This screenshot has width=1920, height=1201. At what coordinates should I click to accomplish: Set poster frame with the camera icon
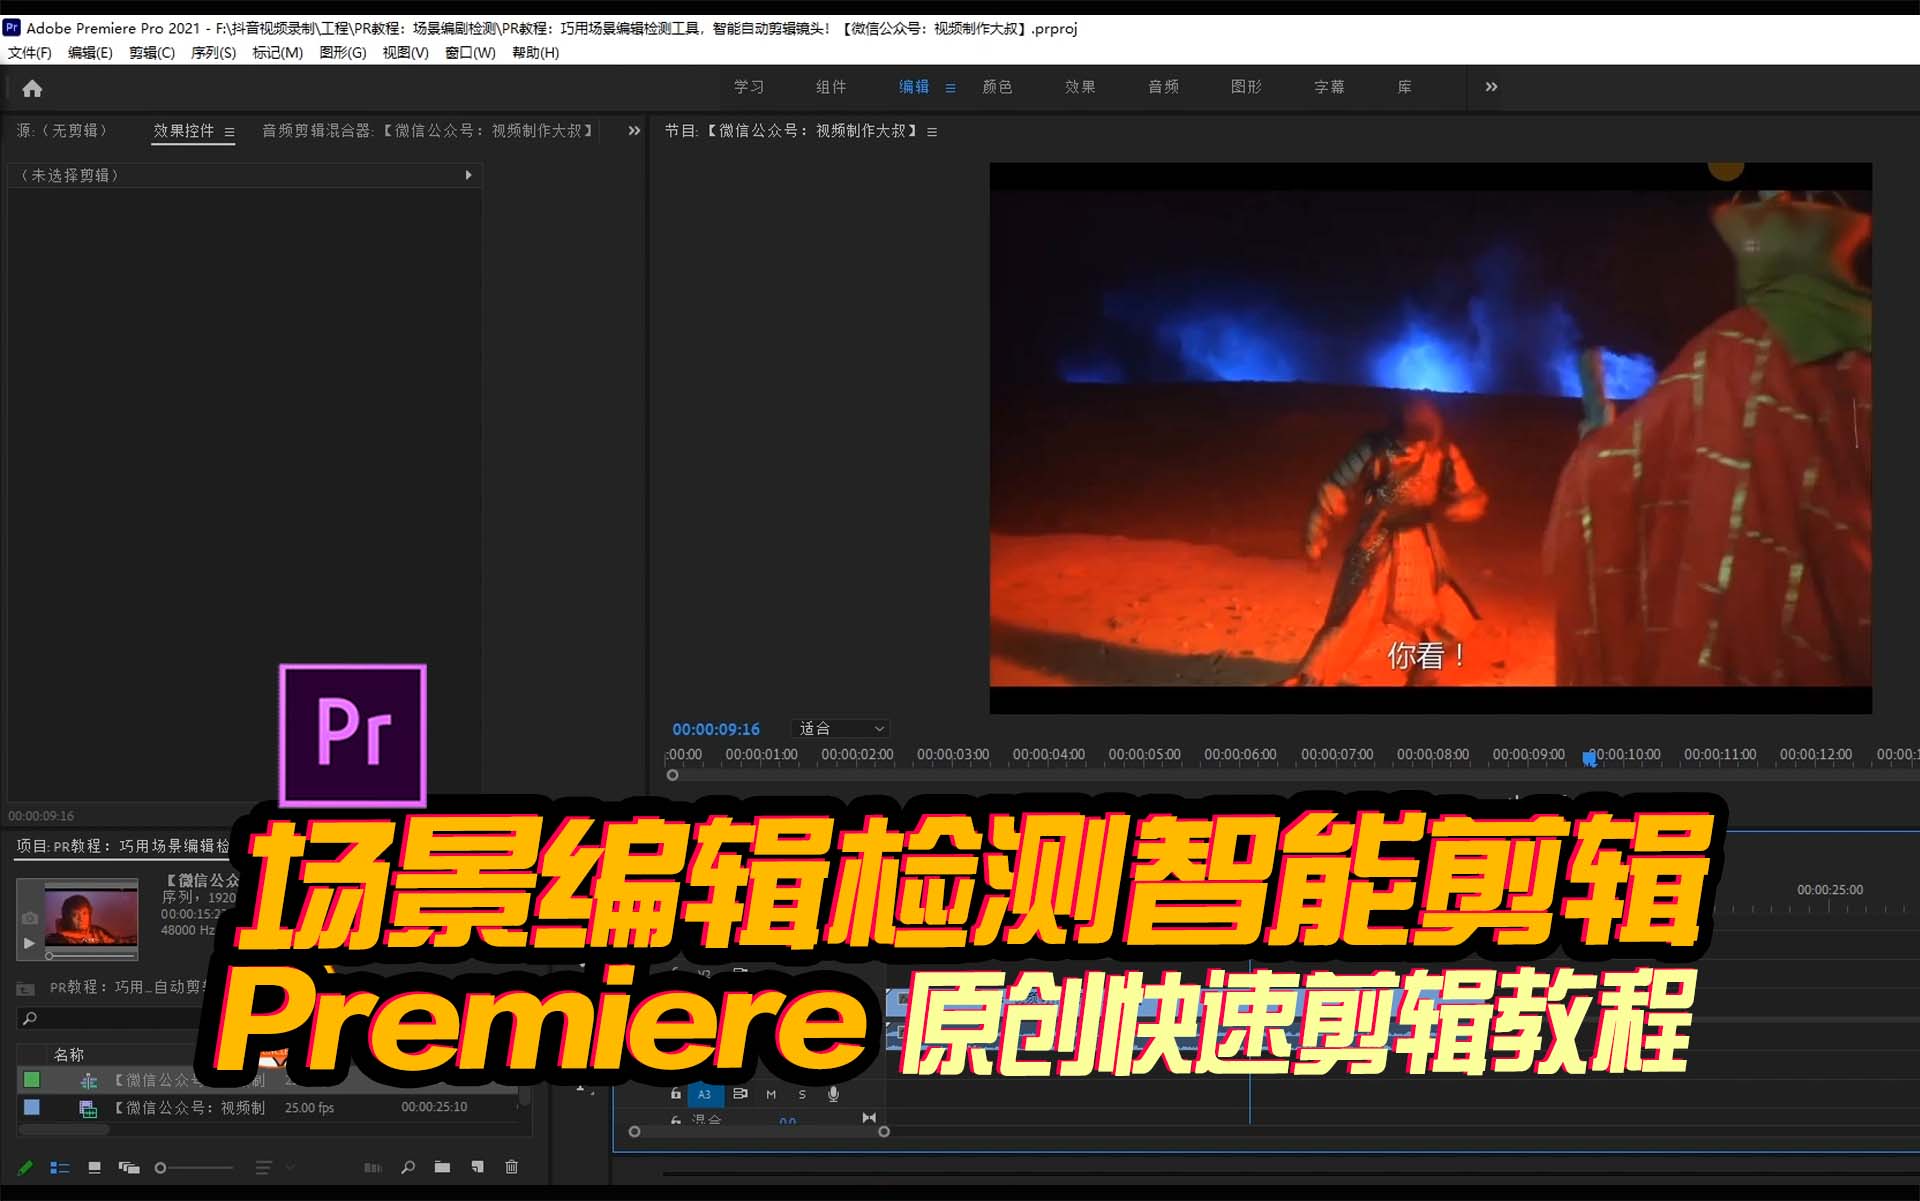pyautogui.click(x=30, y=918)
